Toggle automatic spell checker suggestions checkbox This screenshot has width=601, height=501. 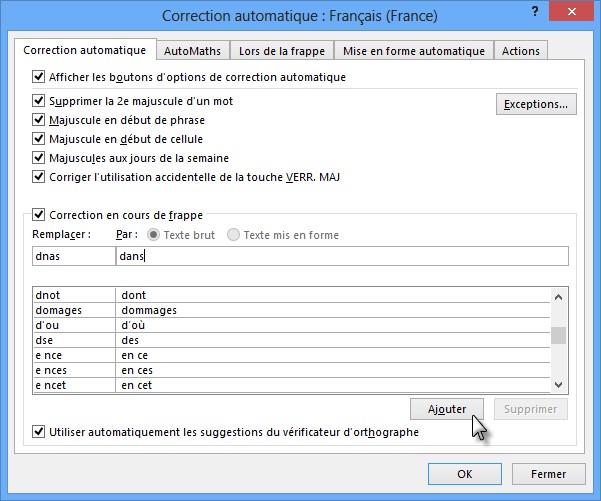coord(40,433)
